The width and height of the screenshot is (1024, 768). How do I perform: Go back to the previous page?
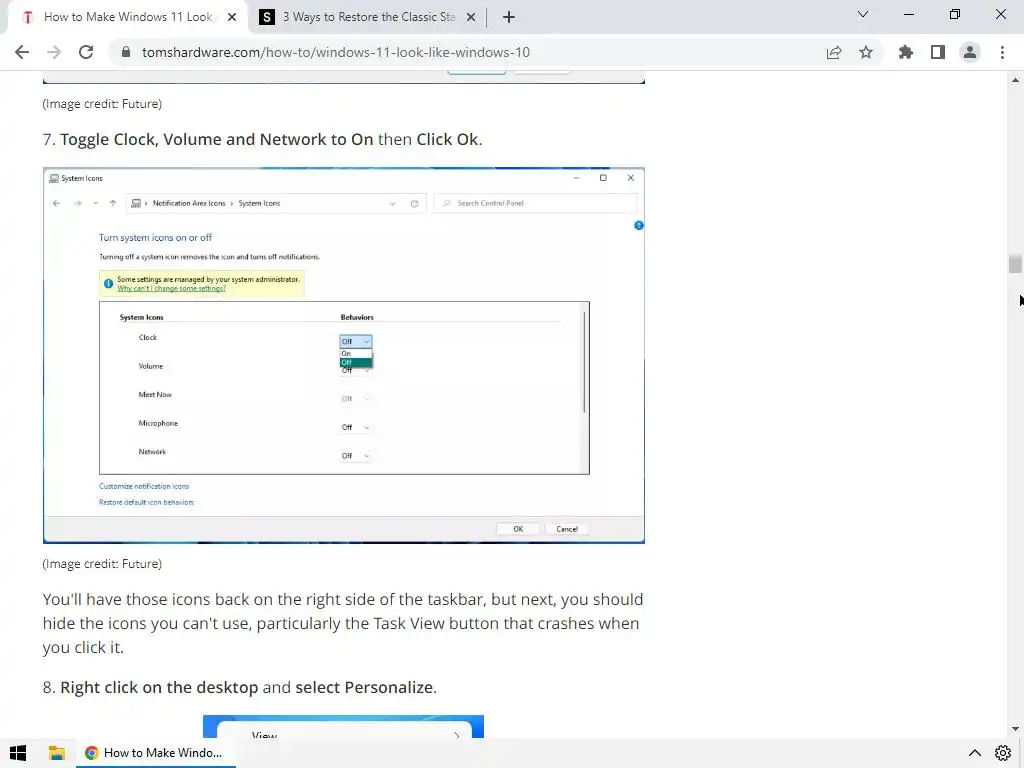(x=22, y=52)
